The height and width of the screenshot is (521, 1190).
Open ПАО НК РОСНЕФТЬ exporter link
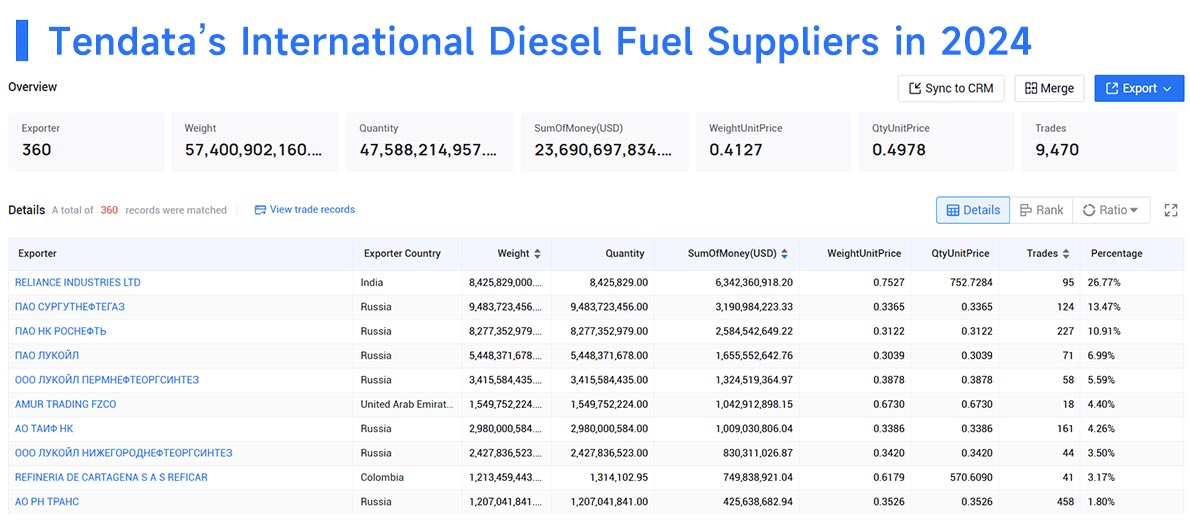coord(61,331)
